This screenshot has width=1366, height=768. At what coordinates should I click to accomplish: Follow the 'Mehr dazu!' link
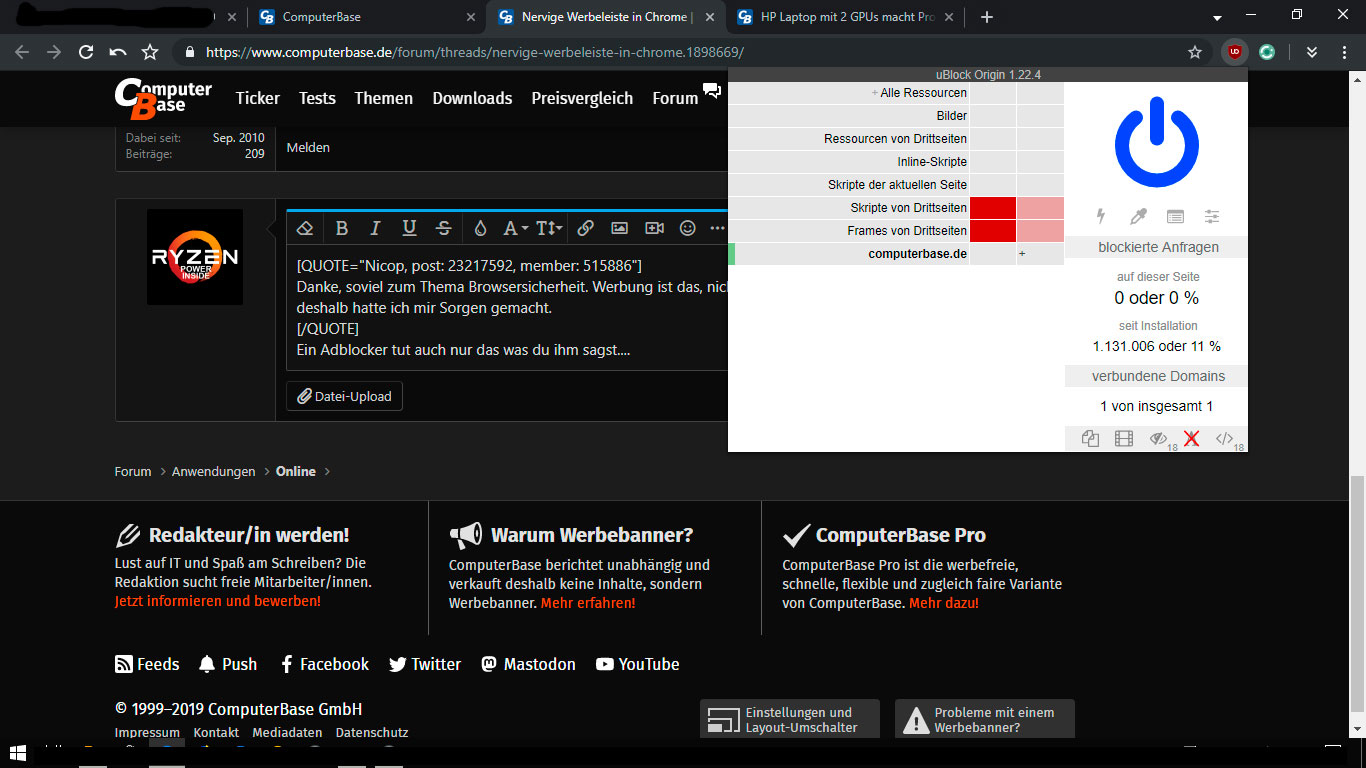[944, 603]
